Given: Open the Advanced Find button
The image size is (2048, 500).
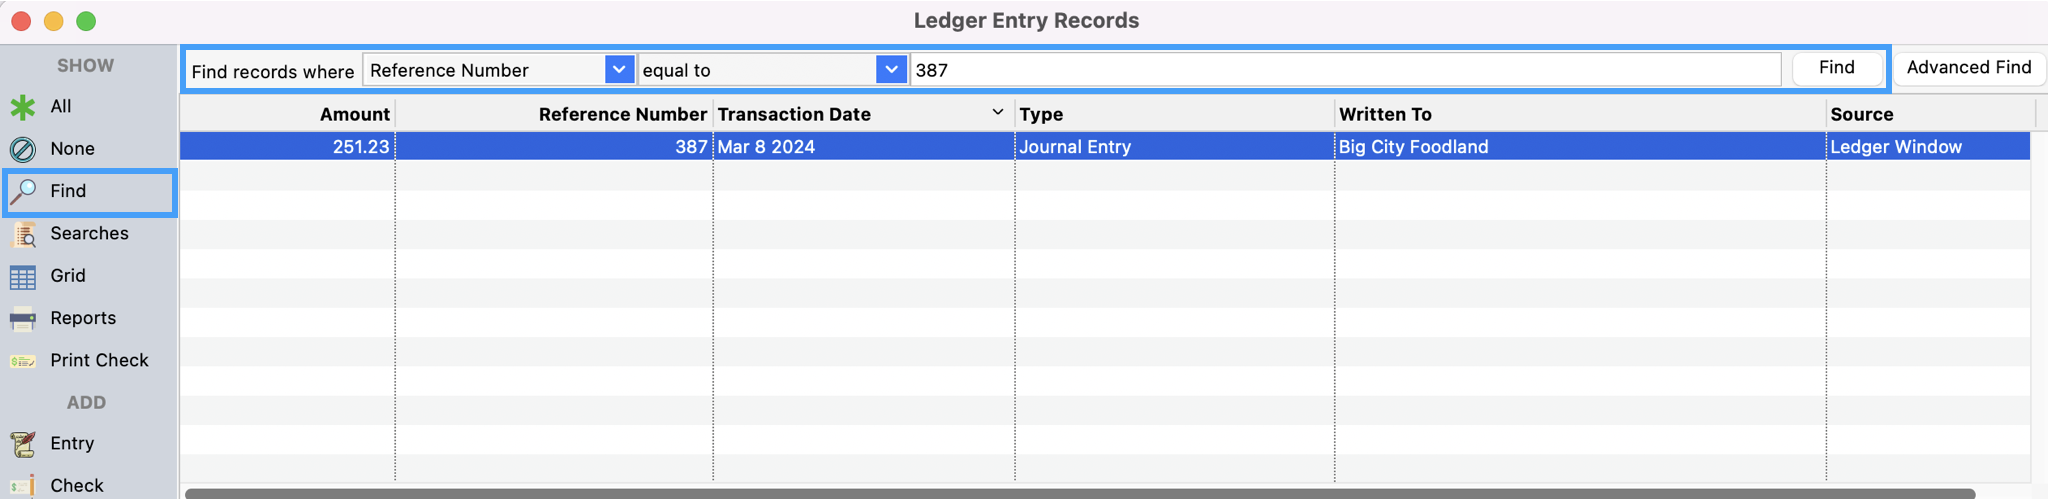Looking at the screenshot, I should [x=1968, y=68].
